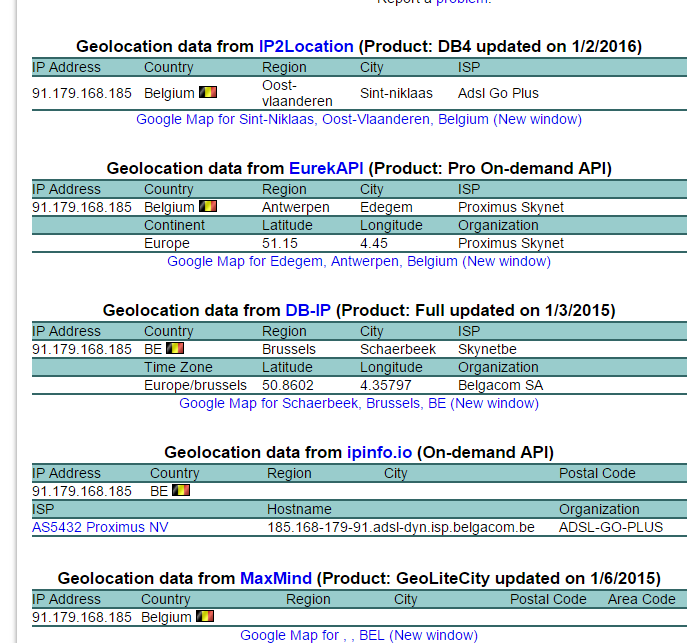The image size is (700, 643).
Task: Select IP address 91.179.168.185 in MaxMind table
Action: [x=82, y=617]
